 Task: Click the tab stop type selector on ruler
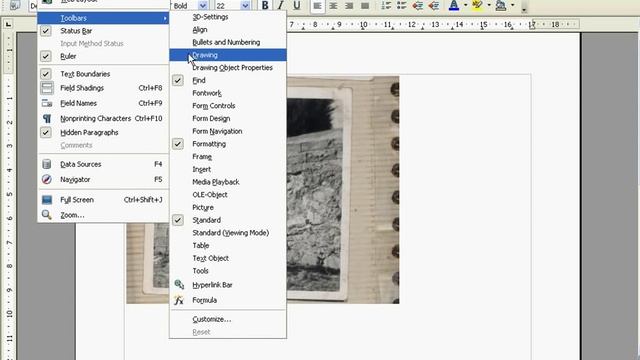(8, 24)
